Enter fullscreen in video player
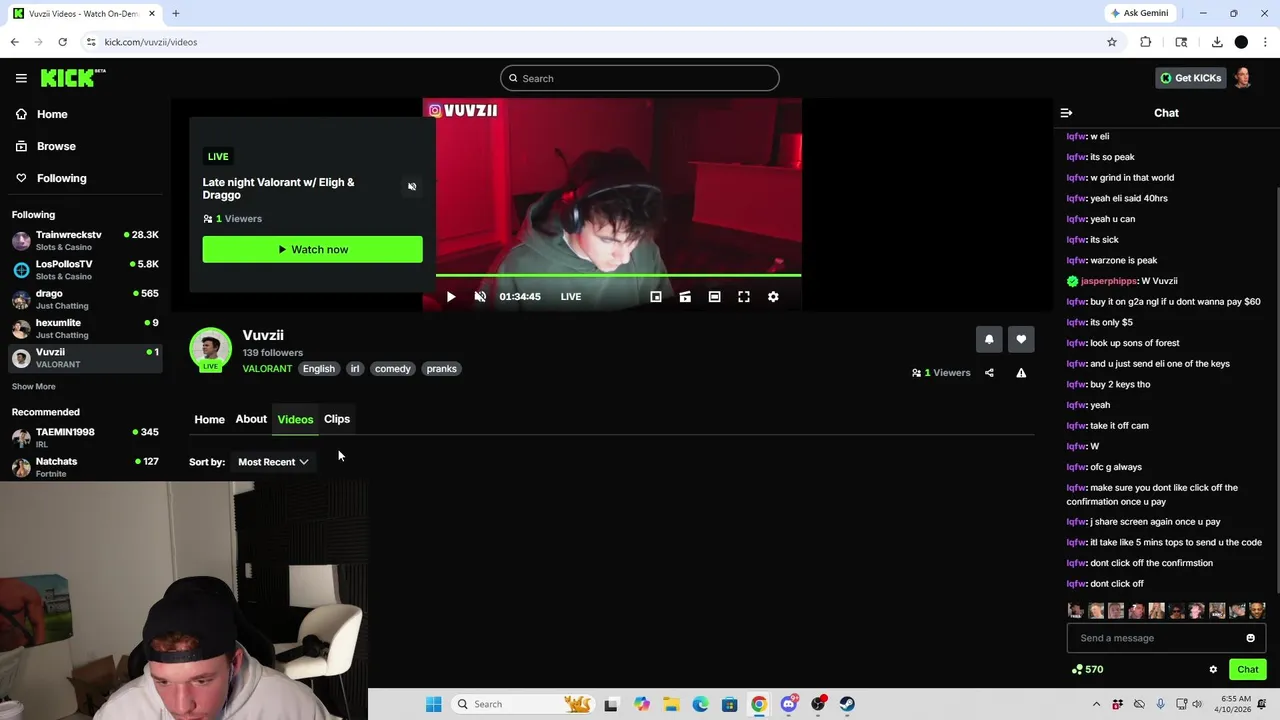 744,297
